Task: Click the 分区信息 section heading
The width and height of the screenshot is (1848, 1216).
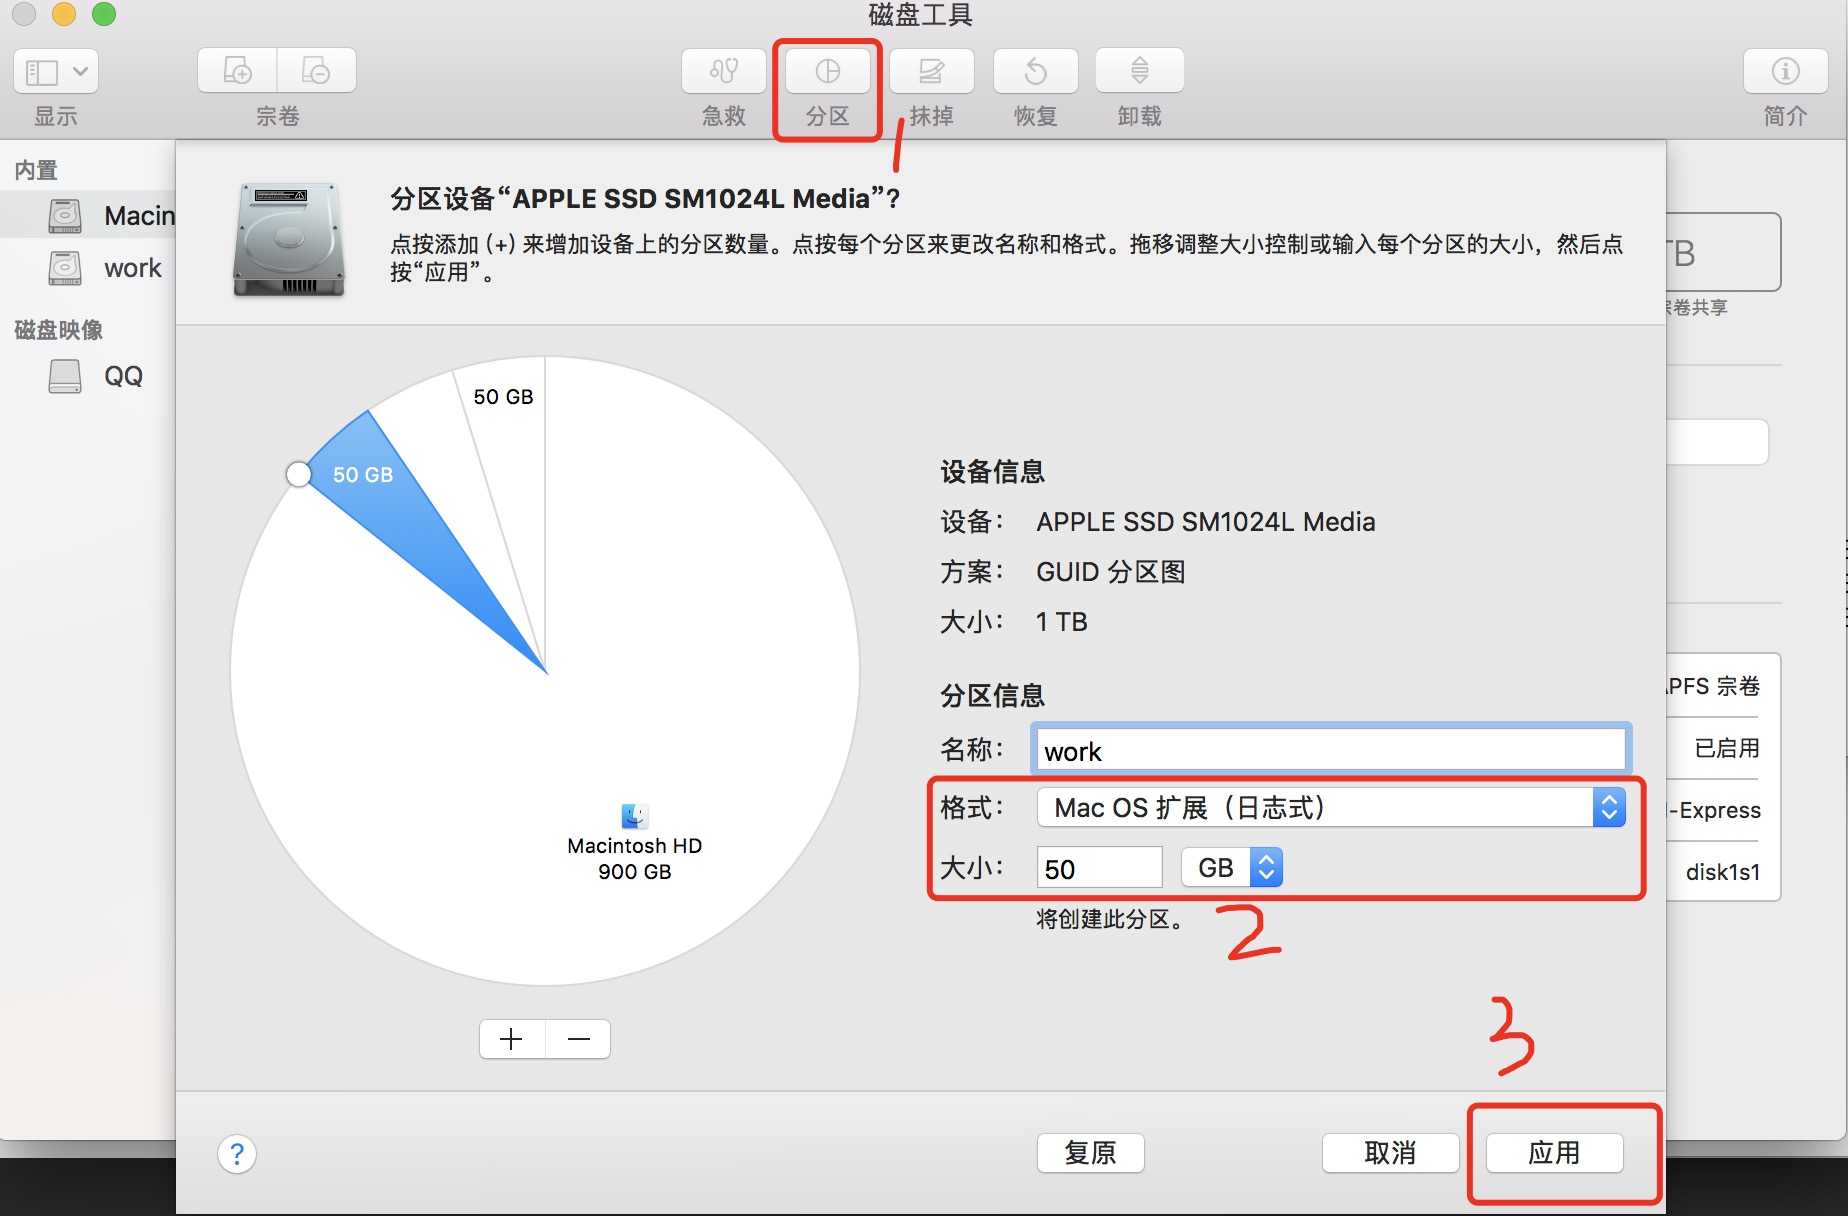Action: click(x=992, y=696)
